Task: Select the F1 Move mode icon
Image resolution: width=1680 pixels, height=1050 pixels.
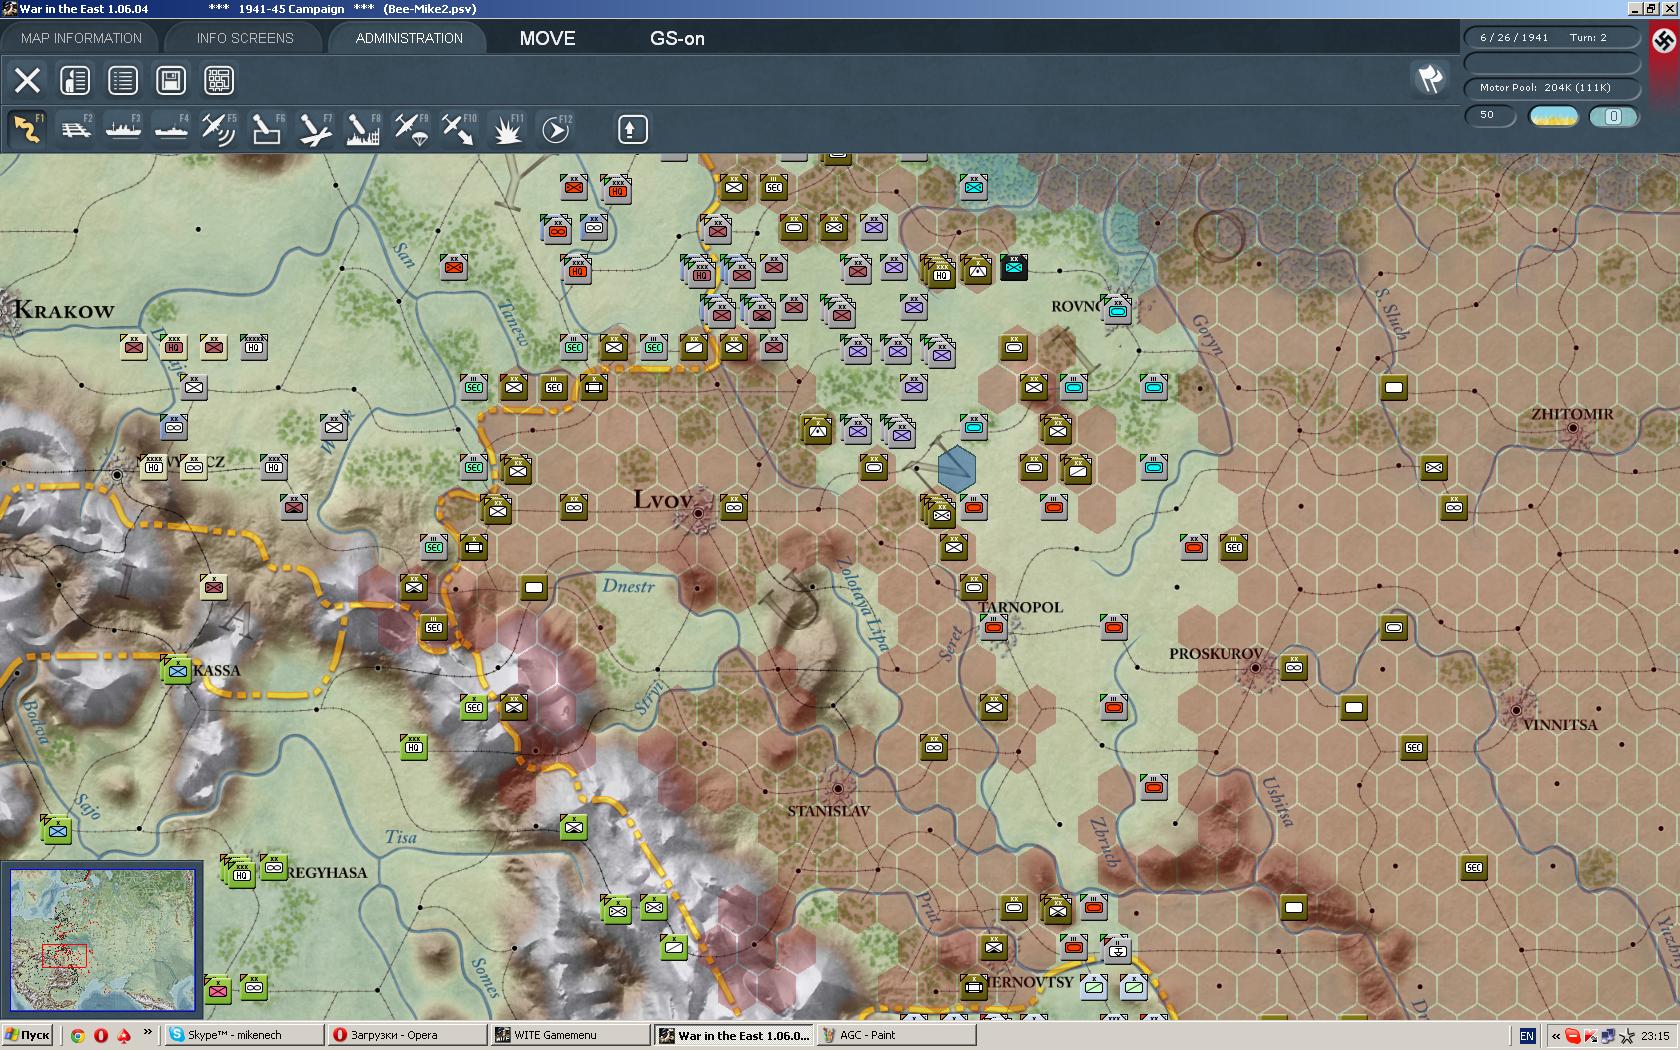Action: (x=27, y=129)
